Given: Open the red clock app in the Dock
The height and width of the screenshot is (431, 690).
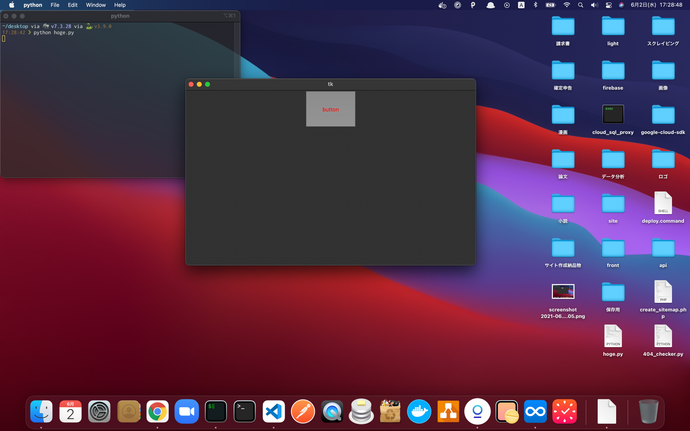Looking at the screenshot, I should 564,411.
